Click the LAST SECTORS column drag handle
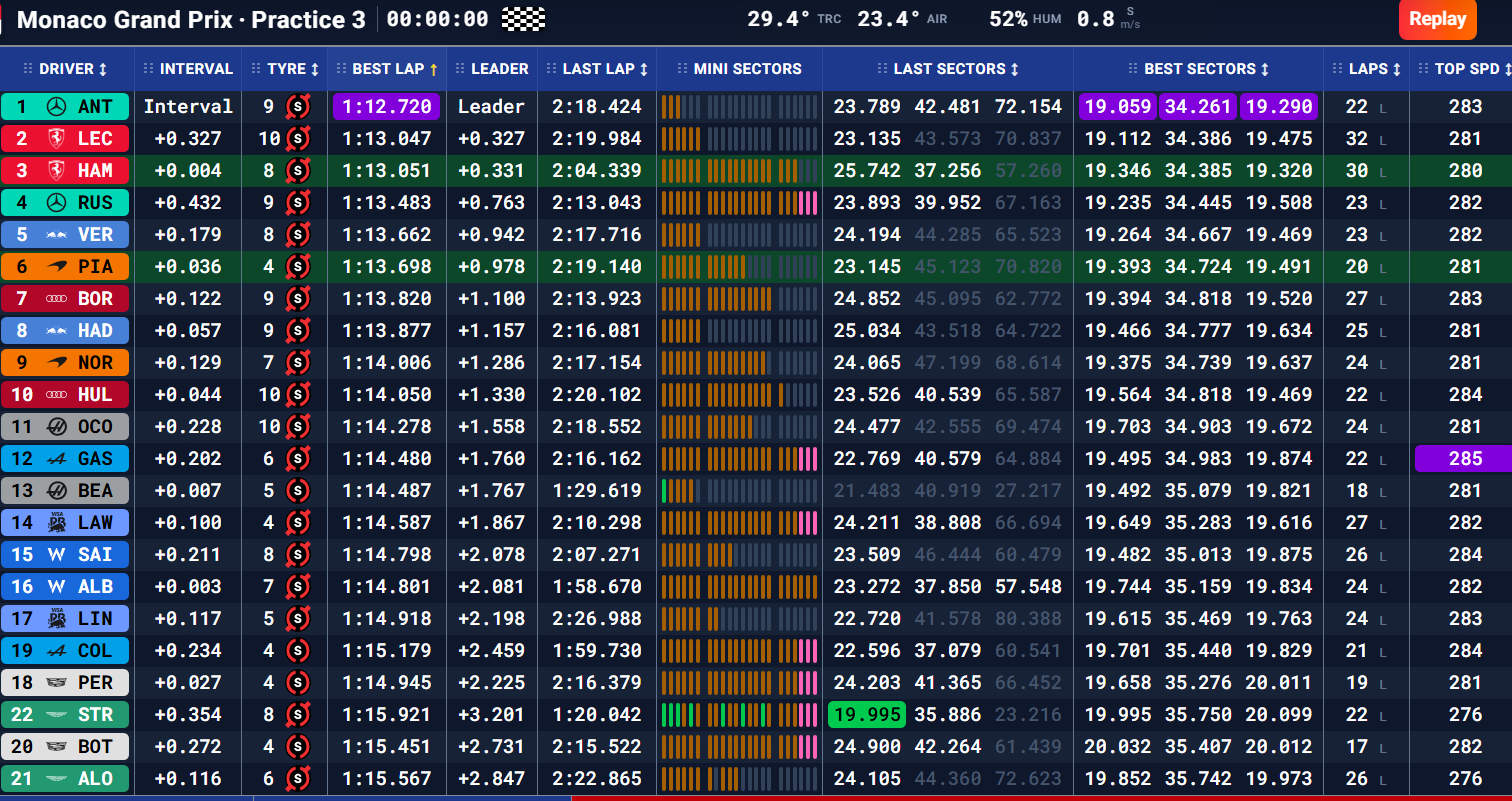 click(x=882, y=69)
